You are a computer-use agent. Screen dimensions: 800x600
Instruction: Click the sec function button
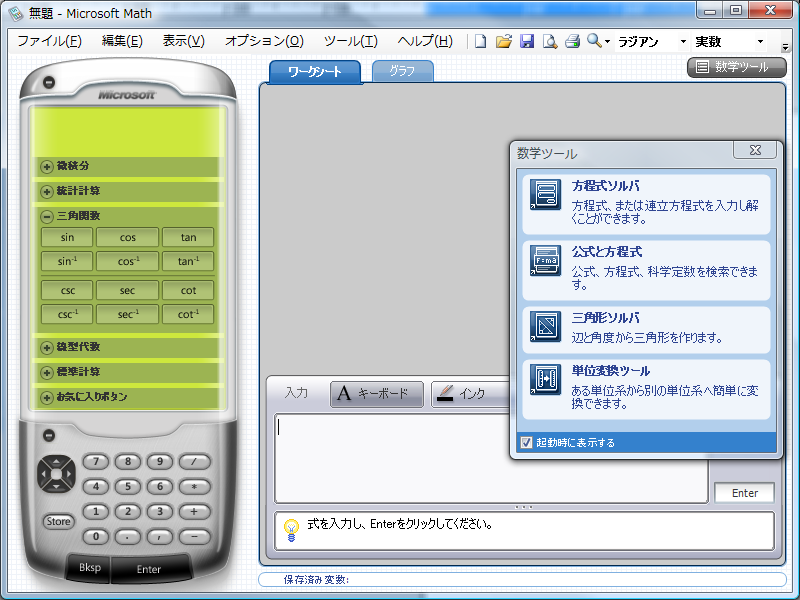(128, 290)
